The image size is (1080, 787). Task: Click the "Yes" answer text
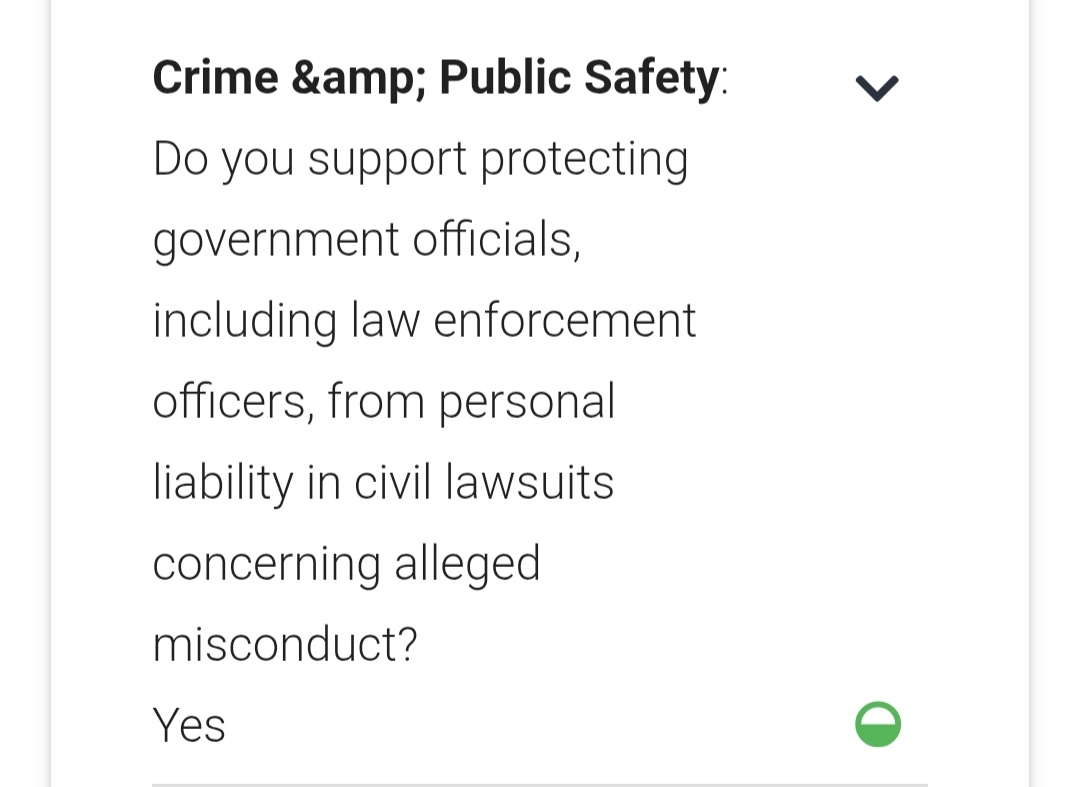point(189,725)
